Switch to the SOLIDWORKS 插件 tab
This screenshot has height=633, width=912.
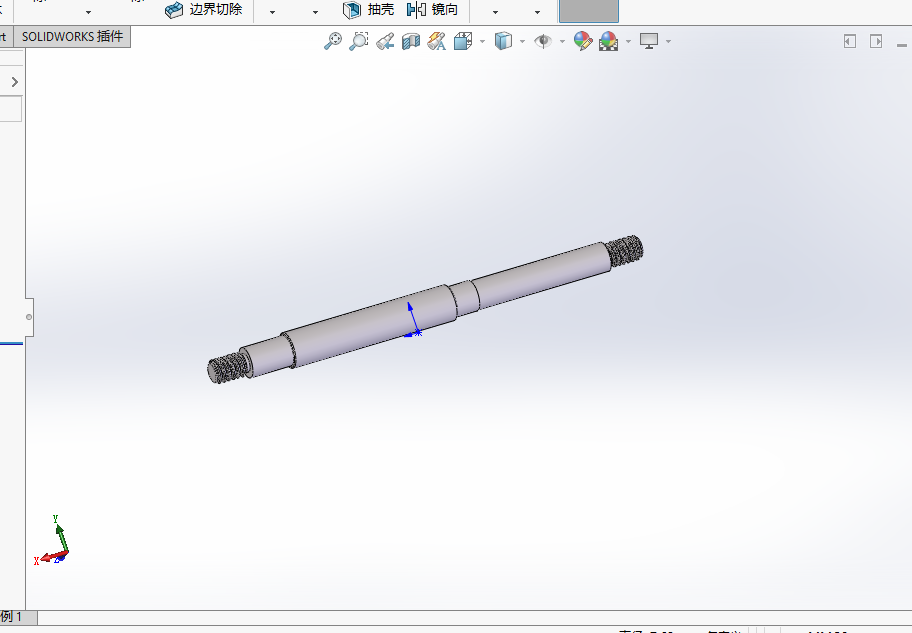tap(72, 37)
